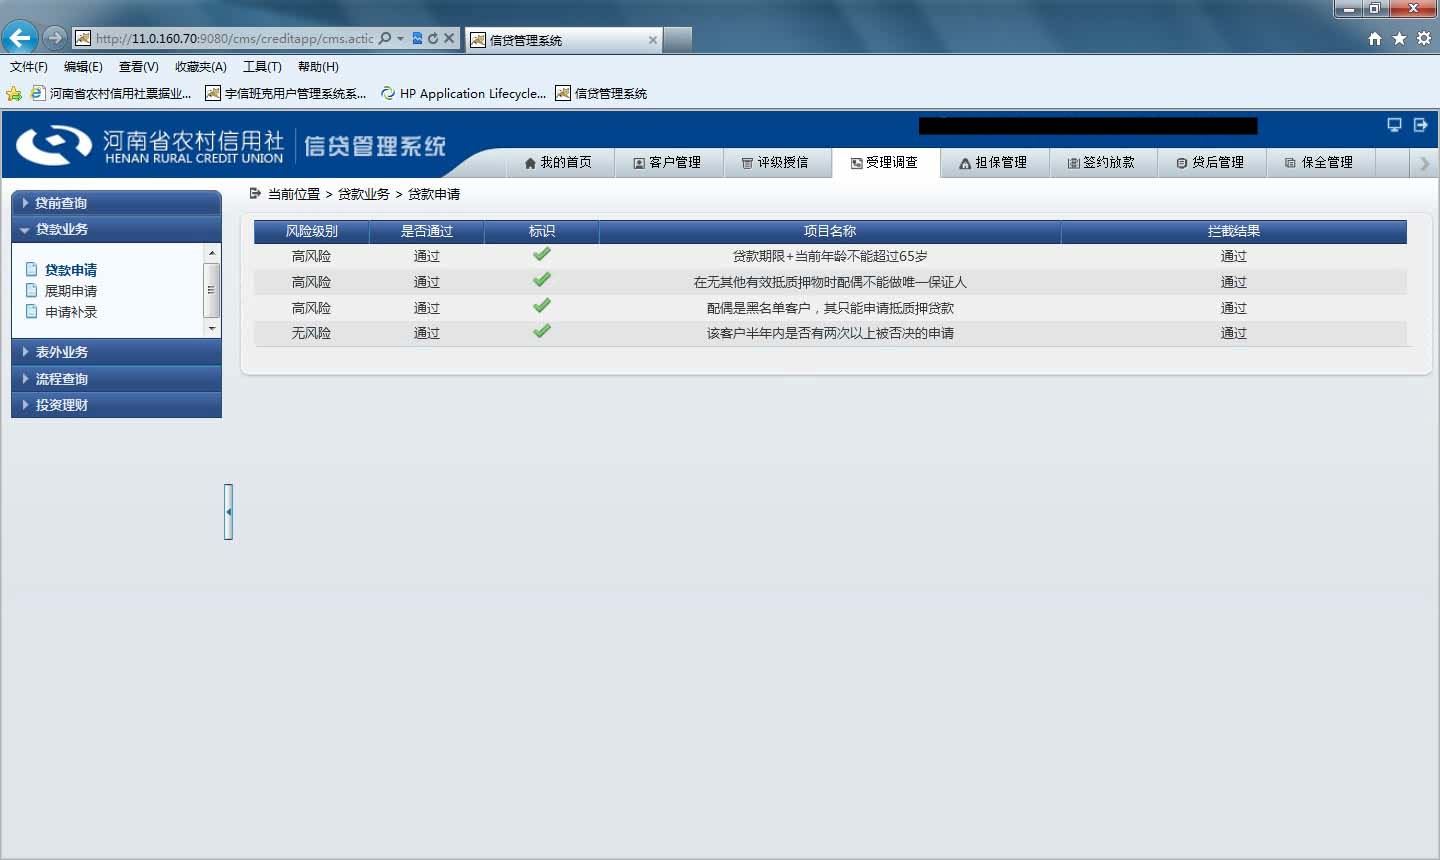Open 河南省农村信用社票据业 bookmark
1440x860 pixels.
[111, 93]
